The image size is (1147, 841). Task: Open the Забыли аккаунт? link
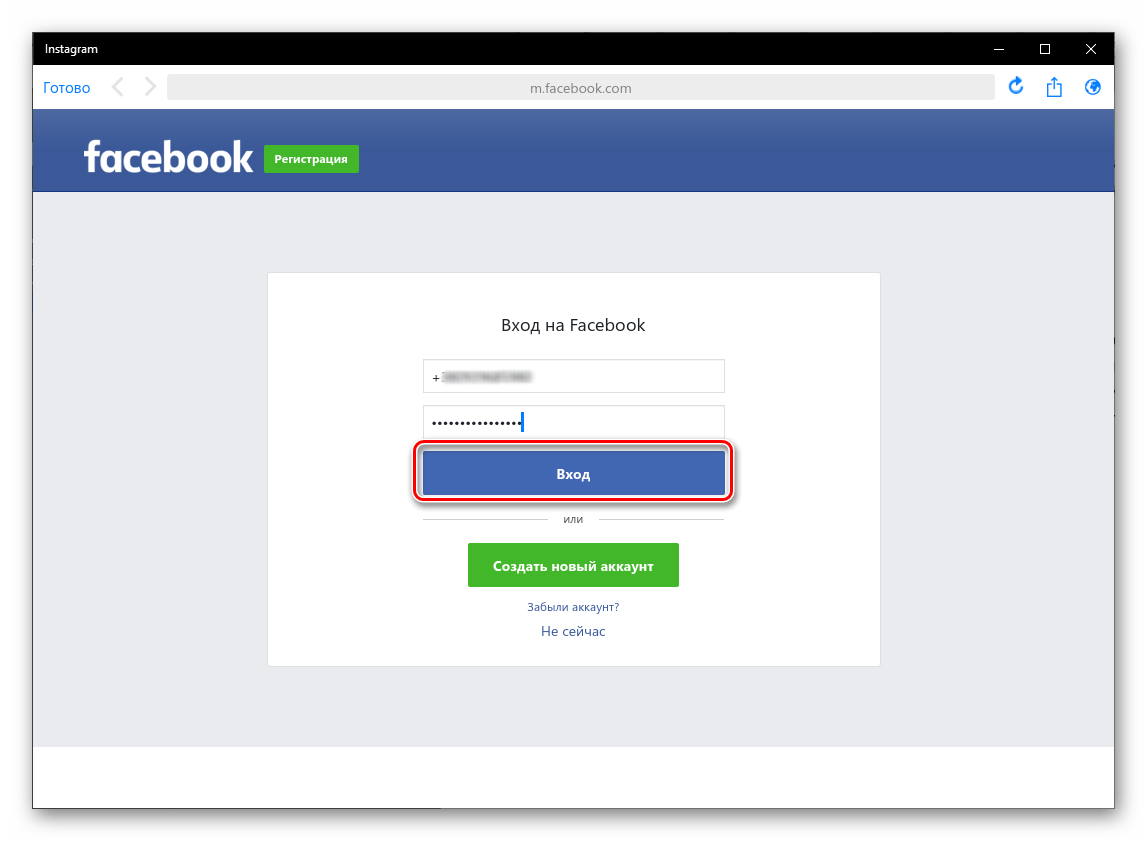(573, 607)
